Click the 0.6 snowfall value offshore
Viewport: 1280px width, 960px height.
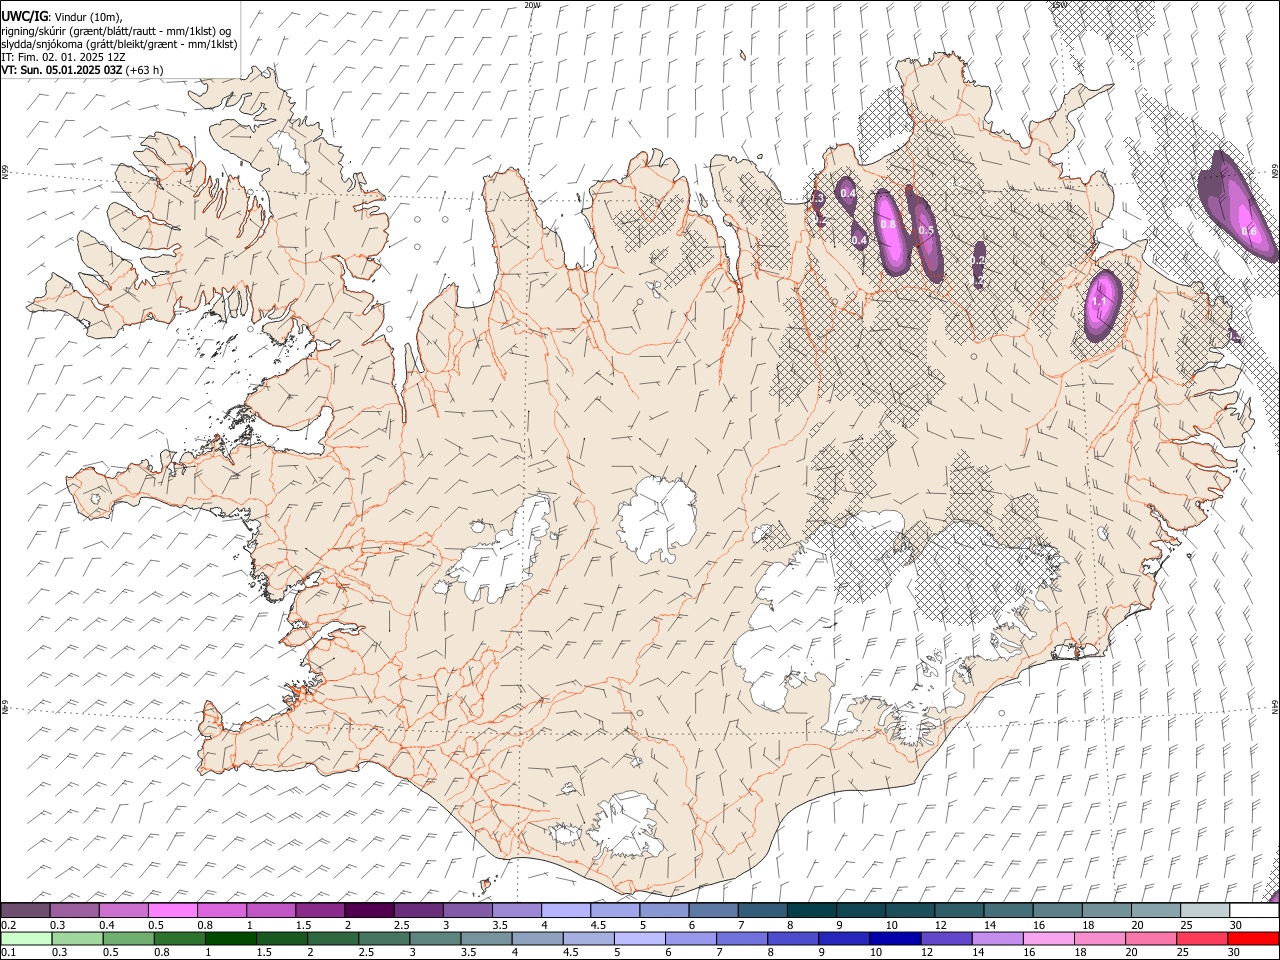tap(1248, 232)
